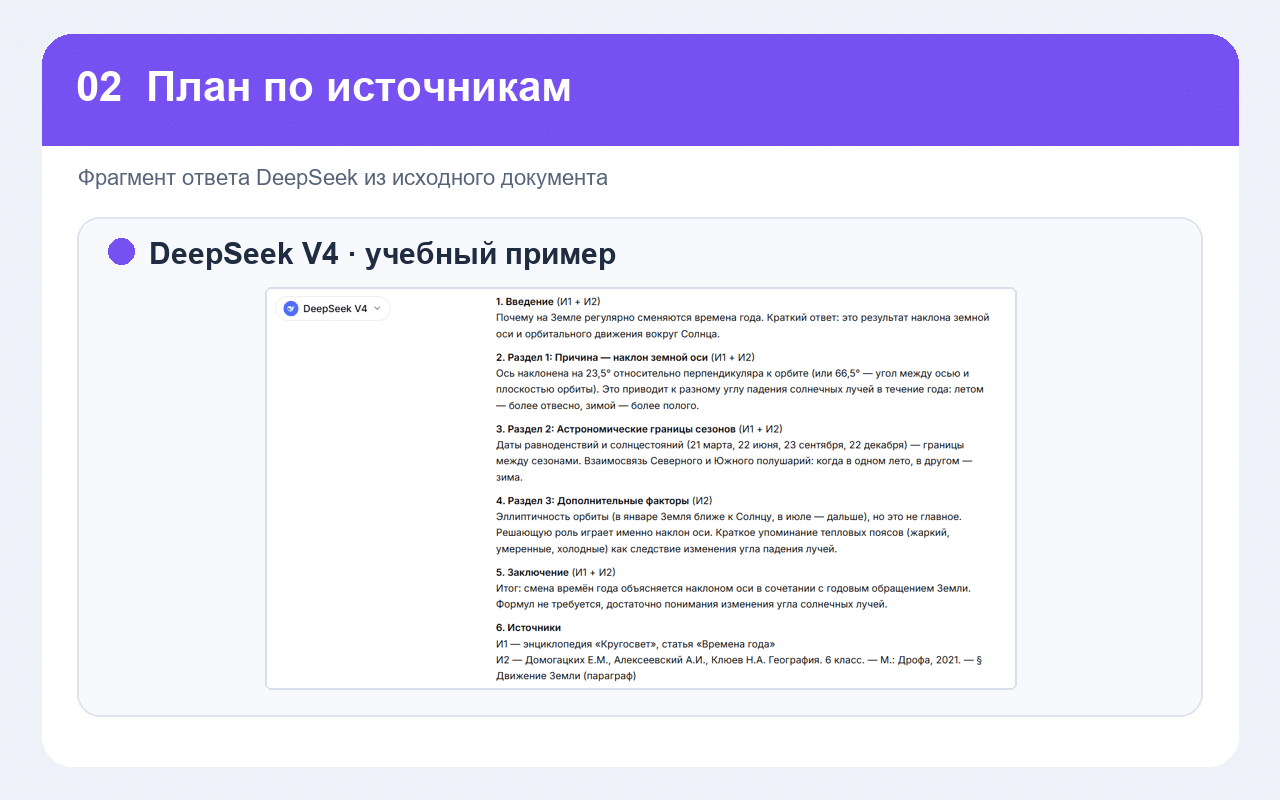
Task: Click heading "3. Раздел 2: Астрономические границы сезонов"
Action: 615,429
